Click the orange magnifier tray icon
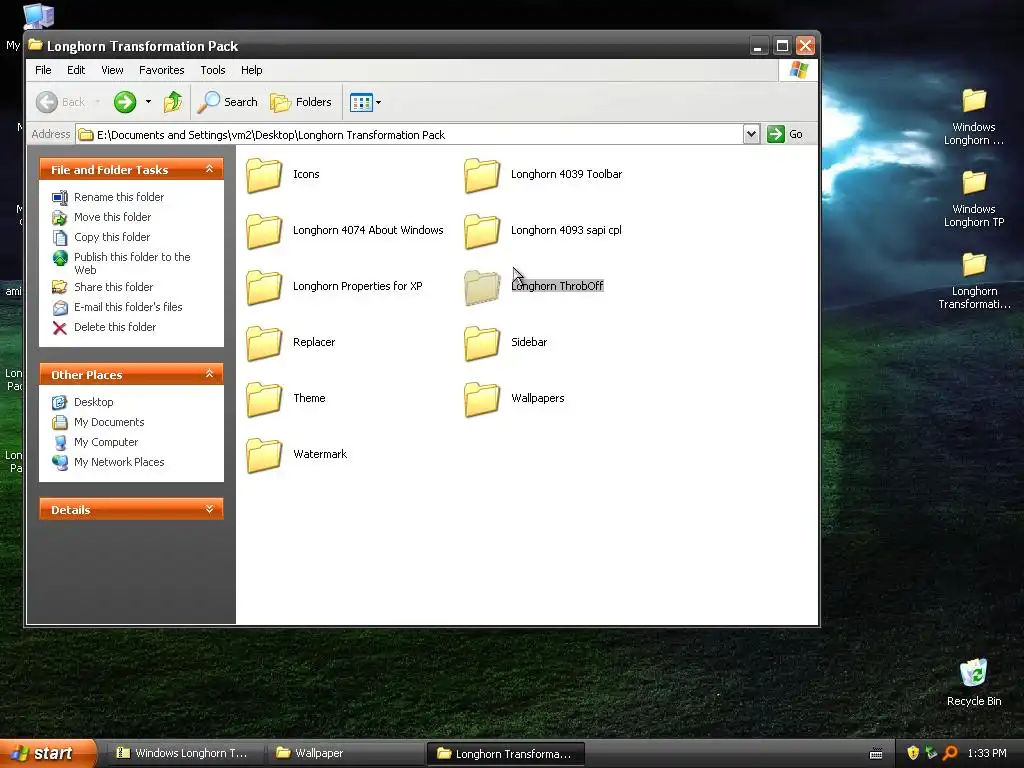The image size is (1024, 768). point(950,753)
